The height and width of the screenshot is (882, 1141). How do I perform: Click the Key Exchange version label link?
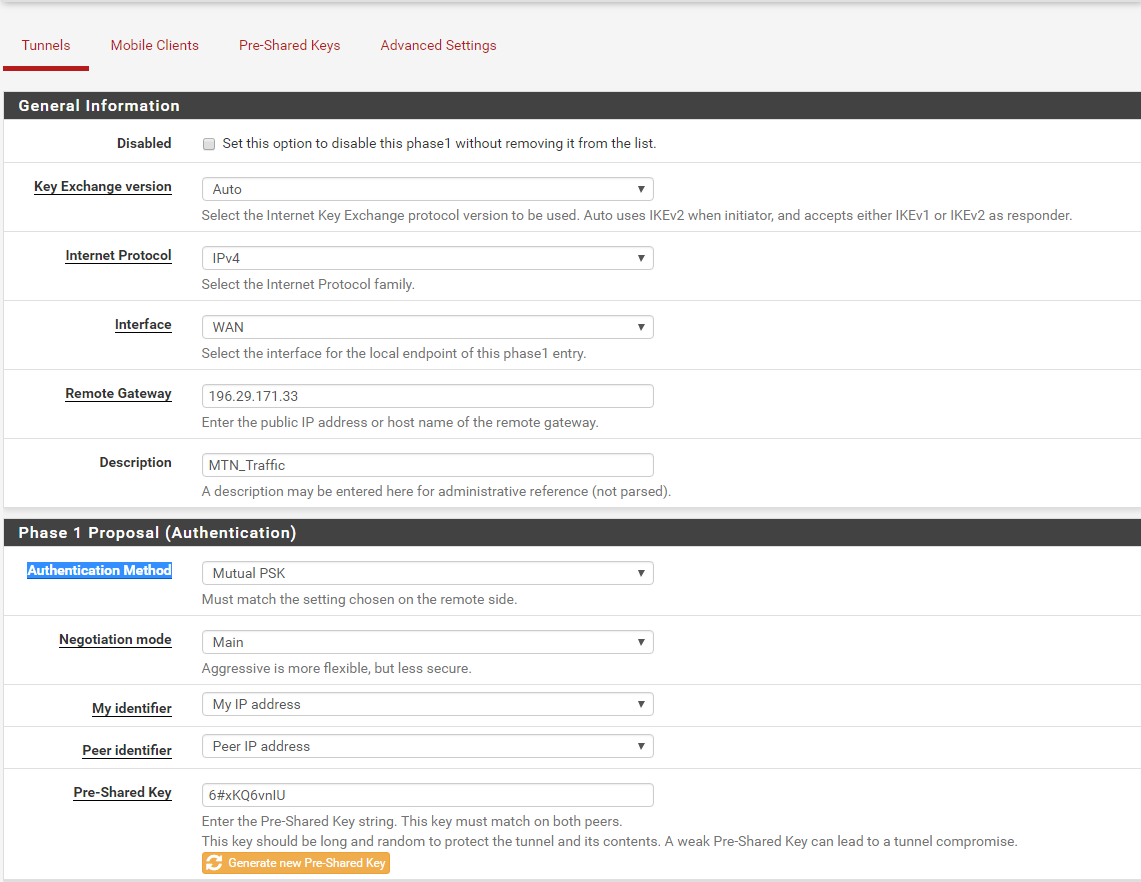point(103,186)
